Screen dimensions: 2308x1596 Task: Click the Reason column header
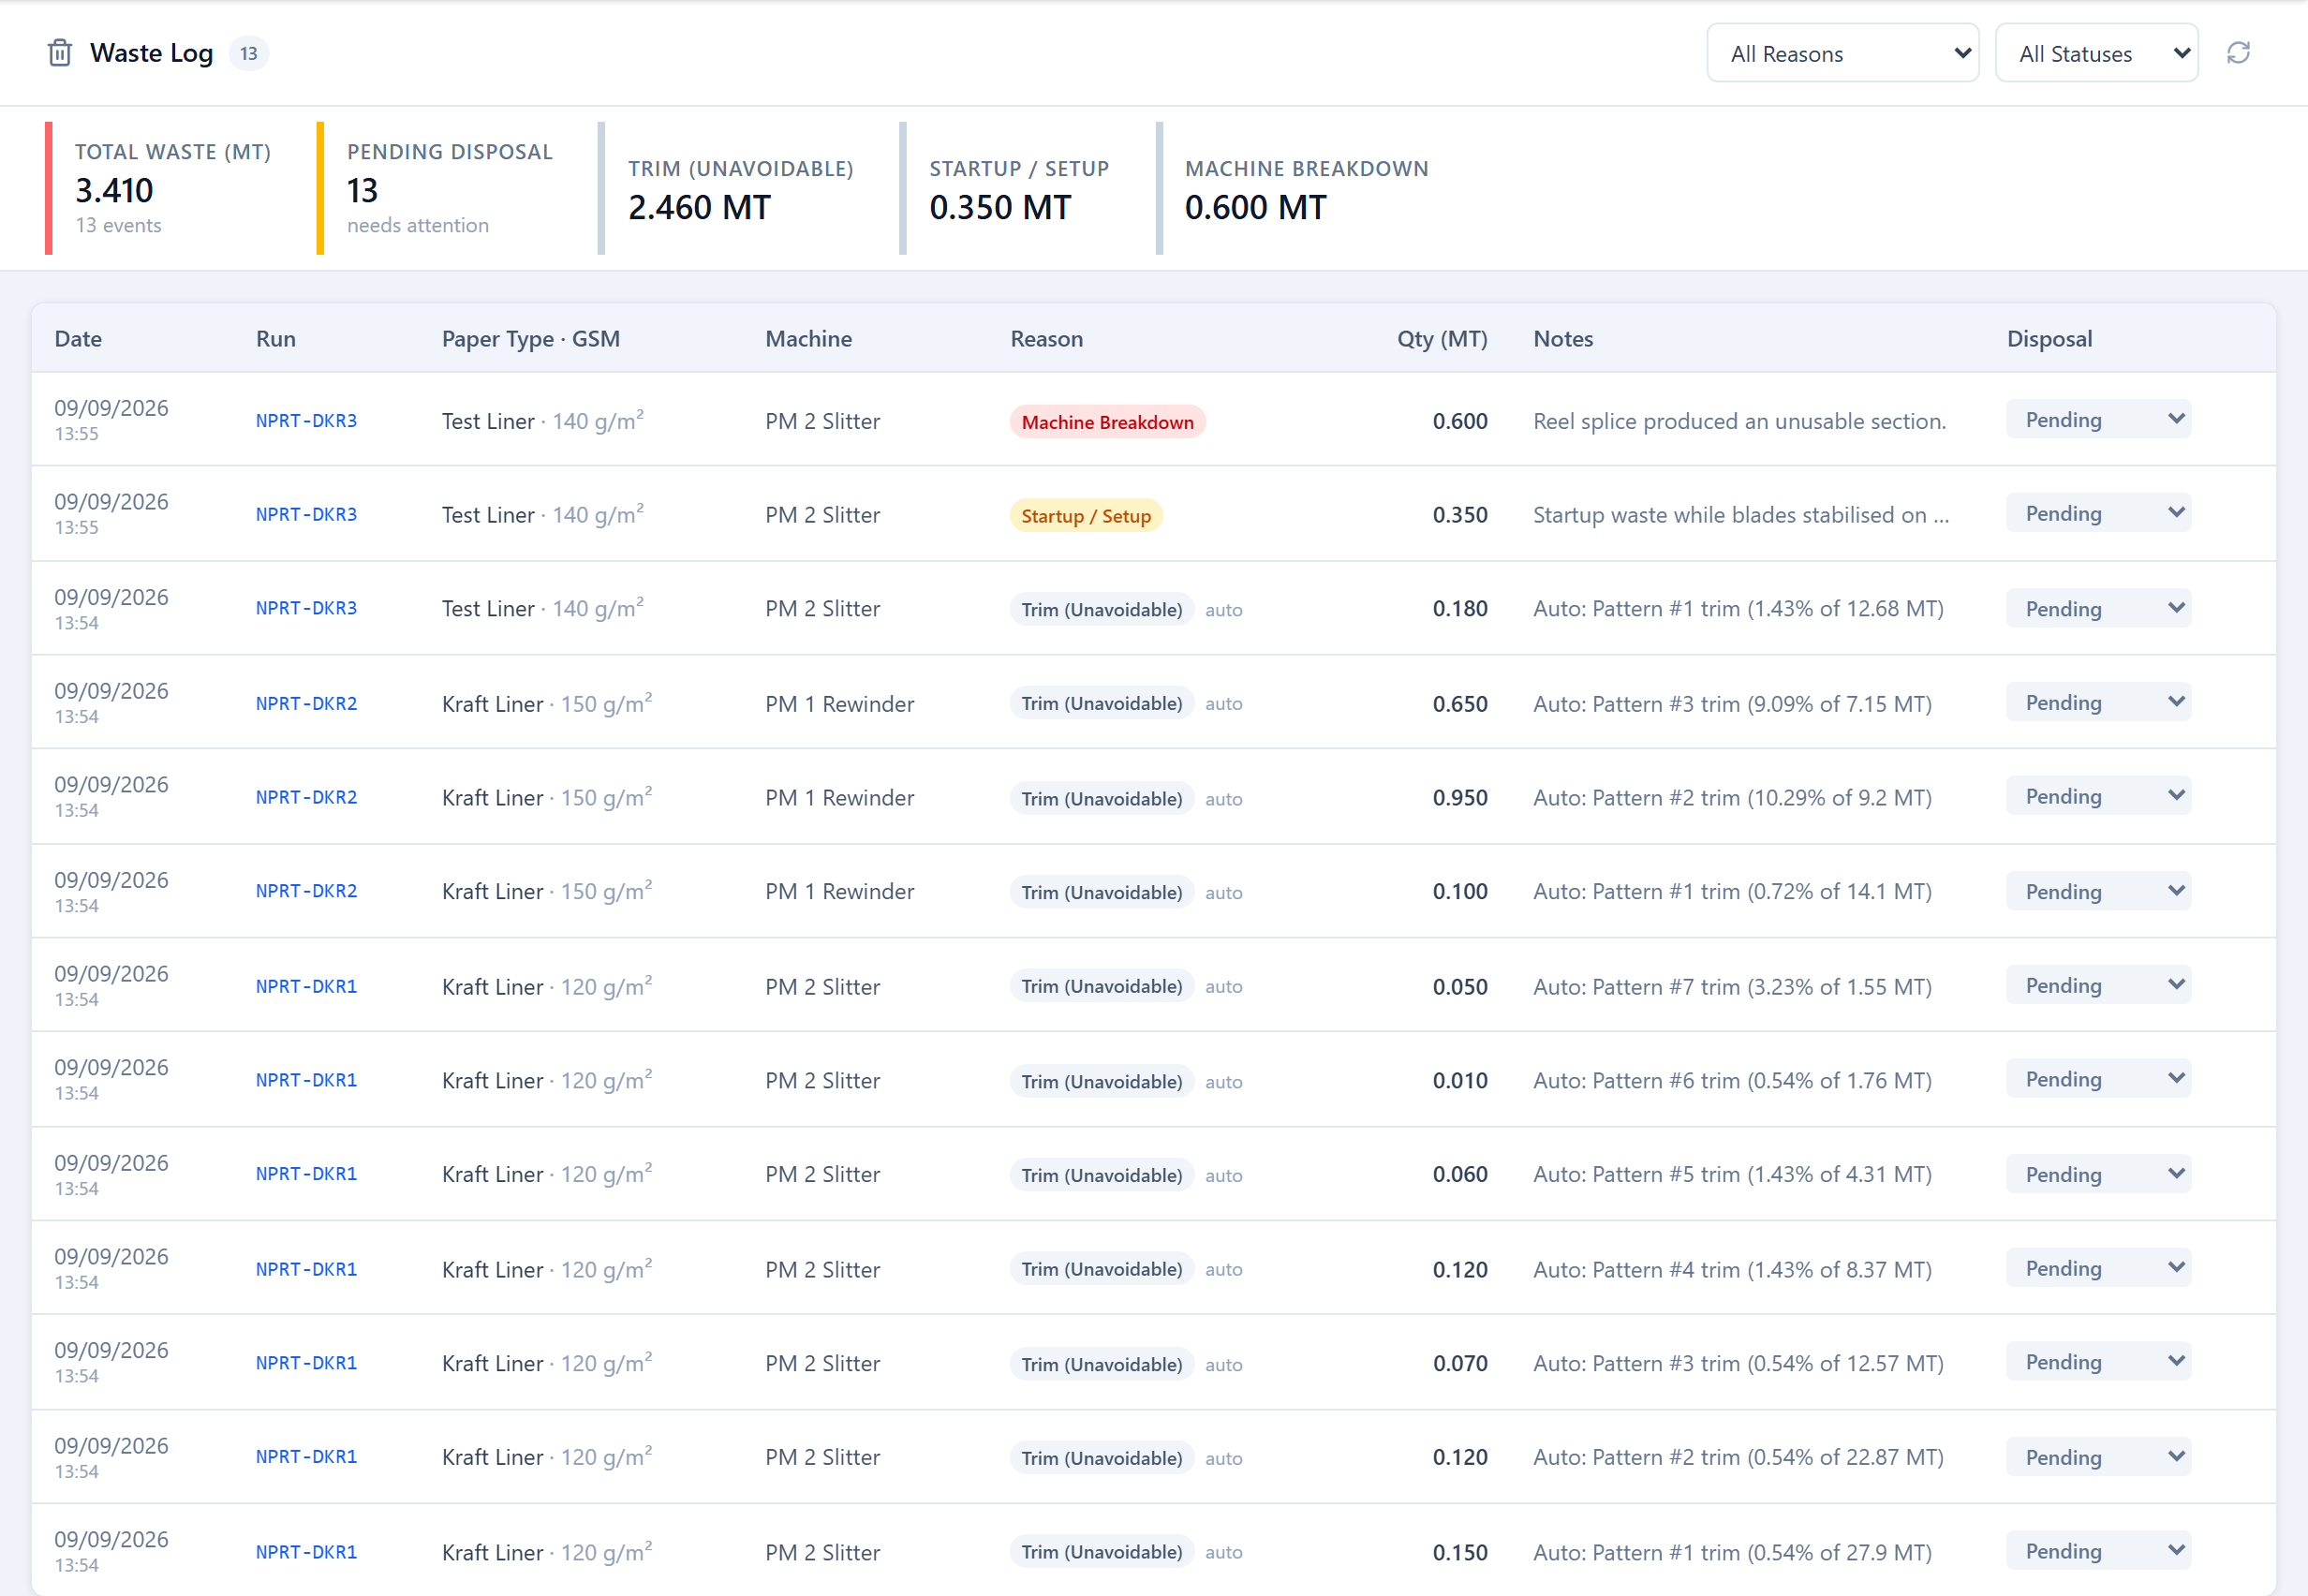pyautogui.click(x=1047, y=339)
